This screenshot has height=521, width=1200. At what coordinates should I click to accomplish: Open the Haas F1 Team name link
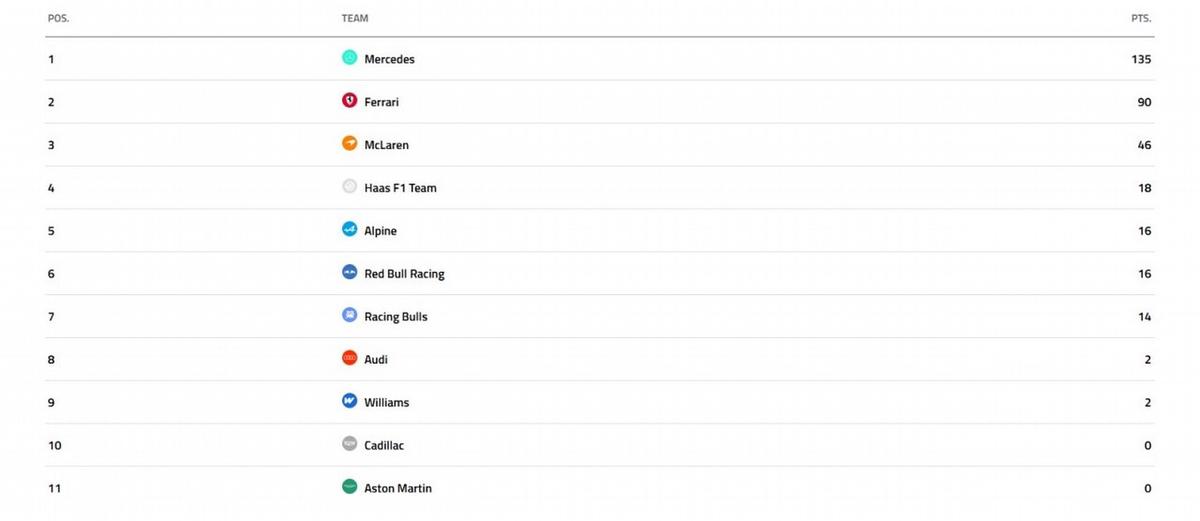pos(400,188)
